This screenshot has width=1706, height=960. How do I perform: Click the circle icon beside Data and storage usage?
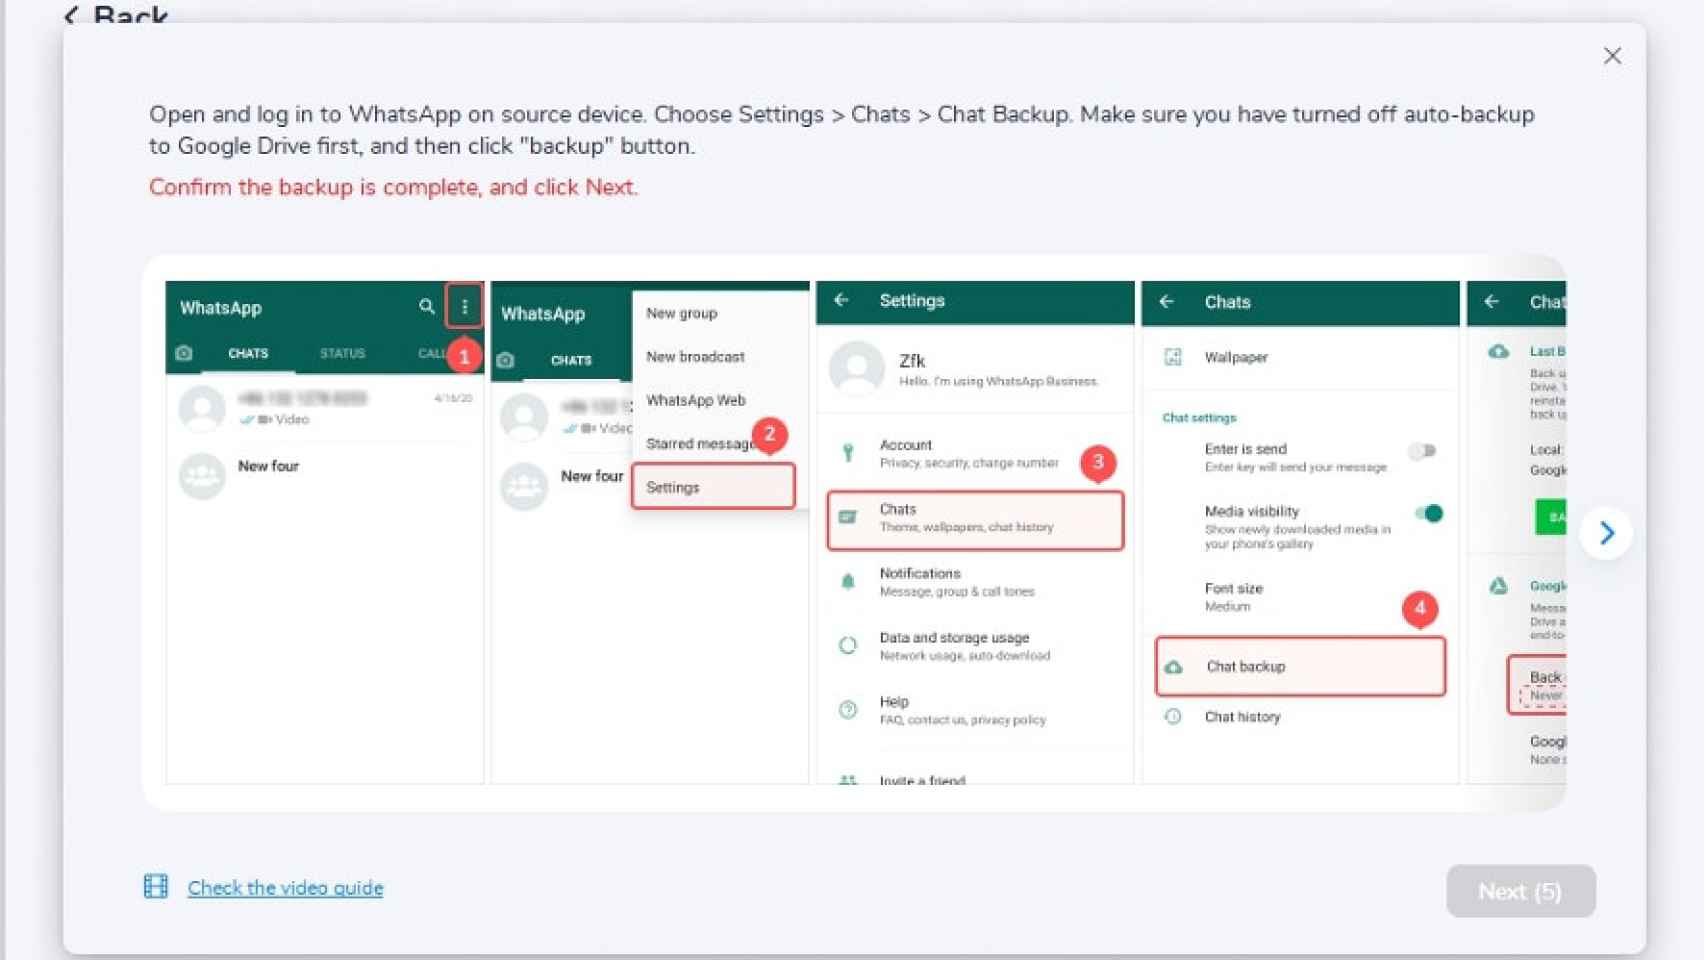click(848, 646)
